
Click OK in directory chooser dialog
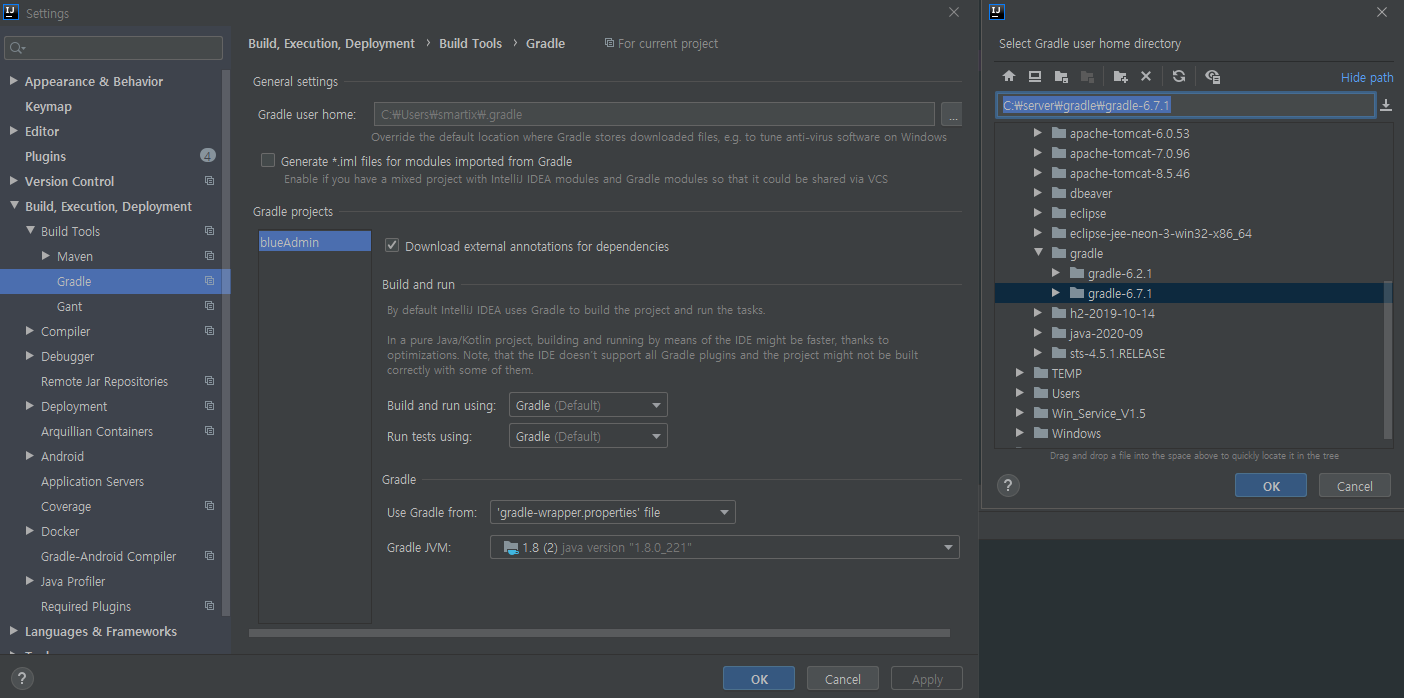click(x=1271, y=486)
